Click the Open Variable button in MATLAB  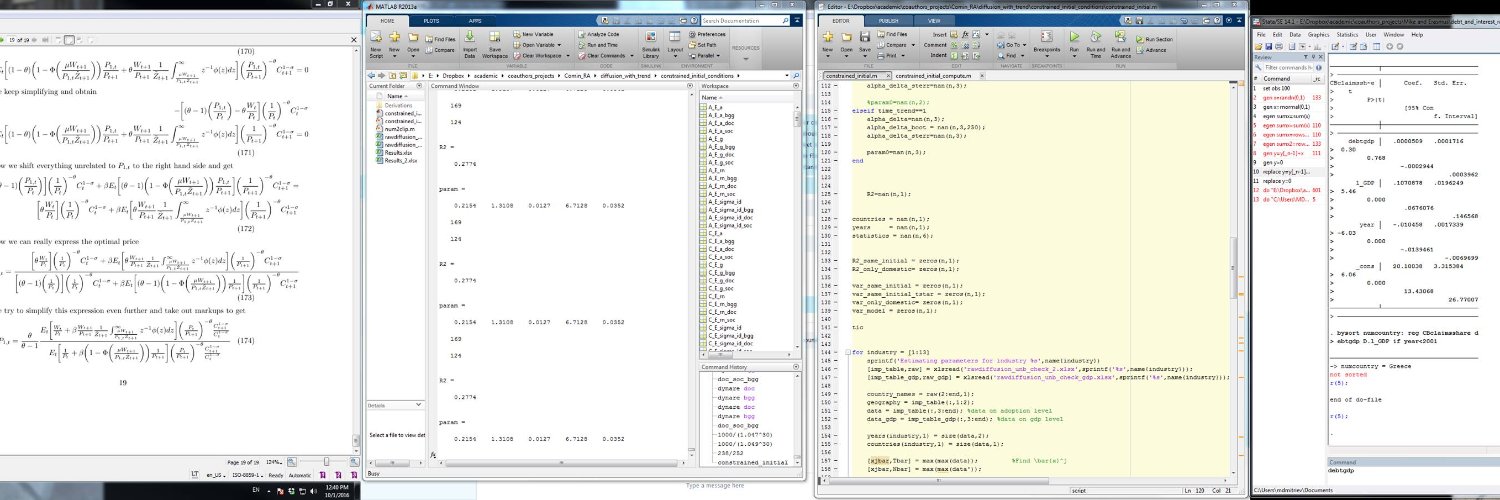[x=535, y=44]
